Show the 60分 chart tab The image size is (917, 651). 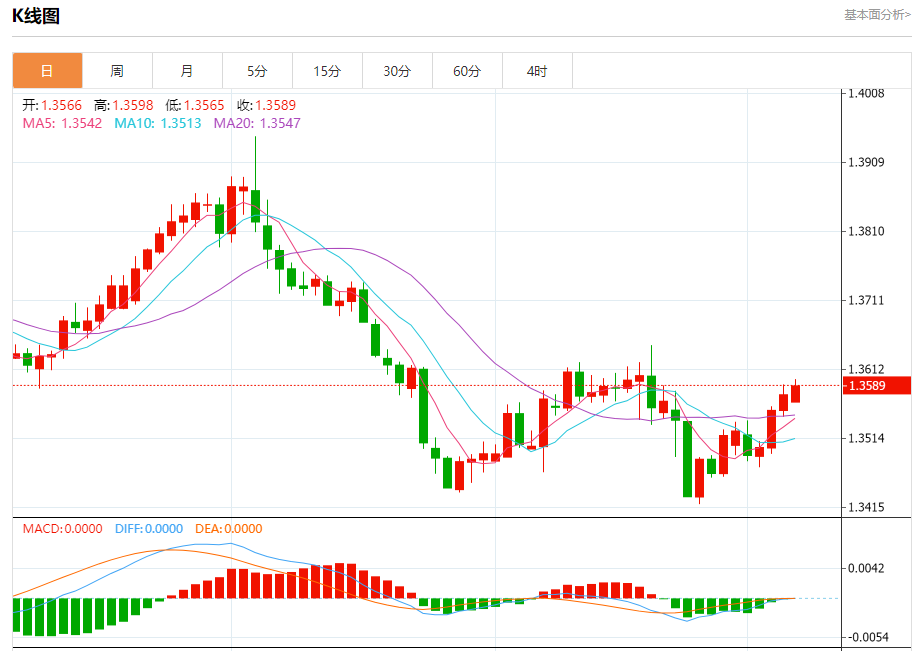point(467,71)
